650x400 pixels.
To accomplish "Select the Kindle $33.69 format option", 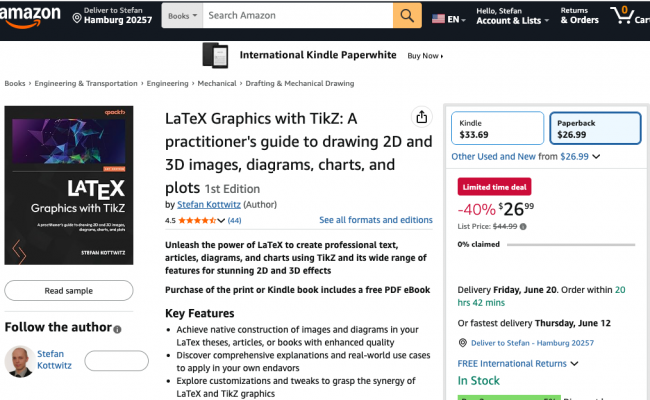I will tap(496, 128).
